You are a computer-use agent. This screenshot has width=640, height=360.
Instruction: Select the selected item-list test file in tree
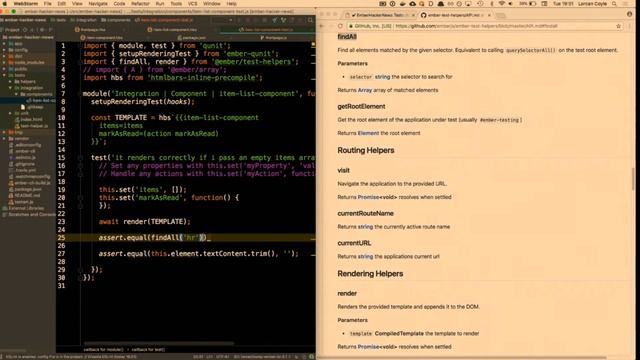coord(41,100)
